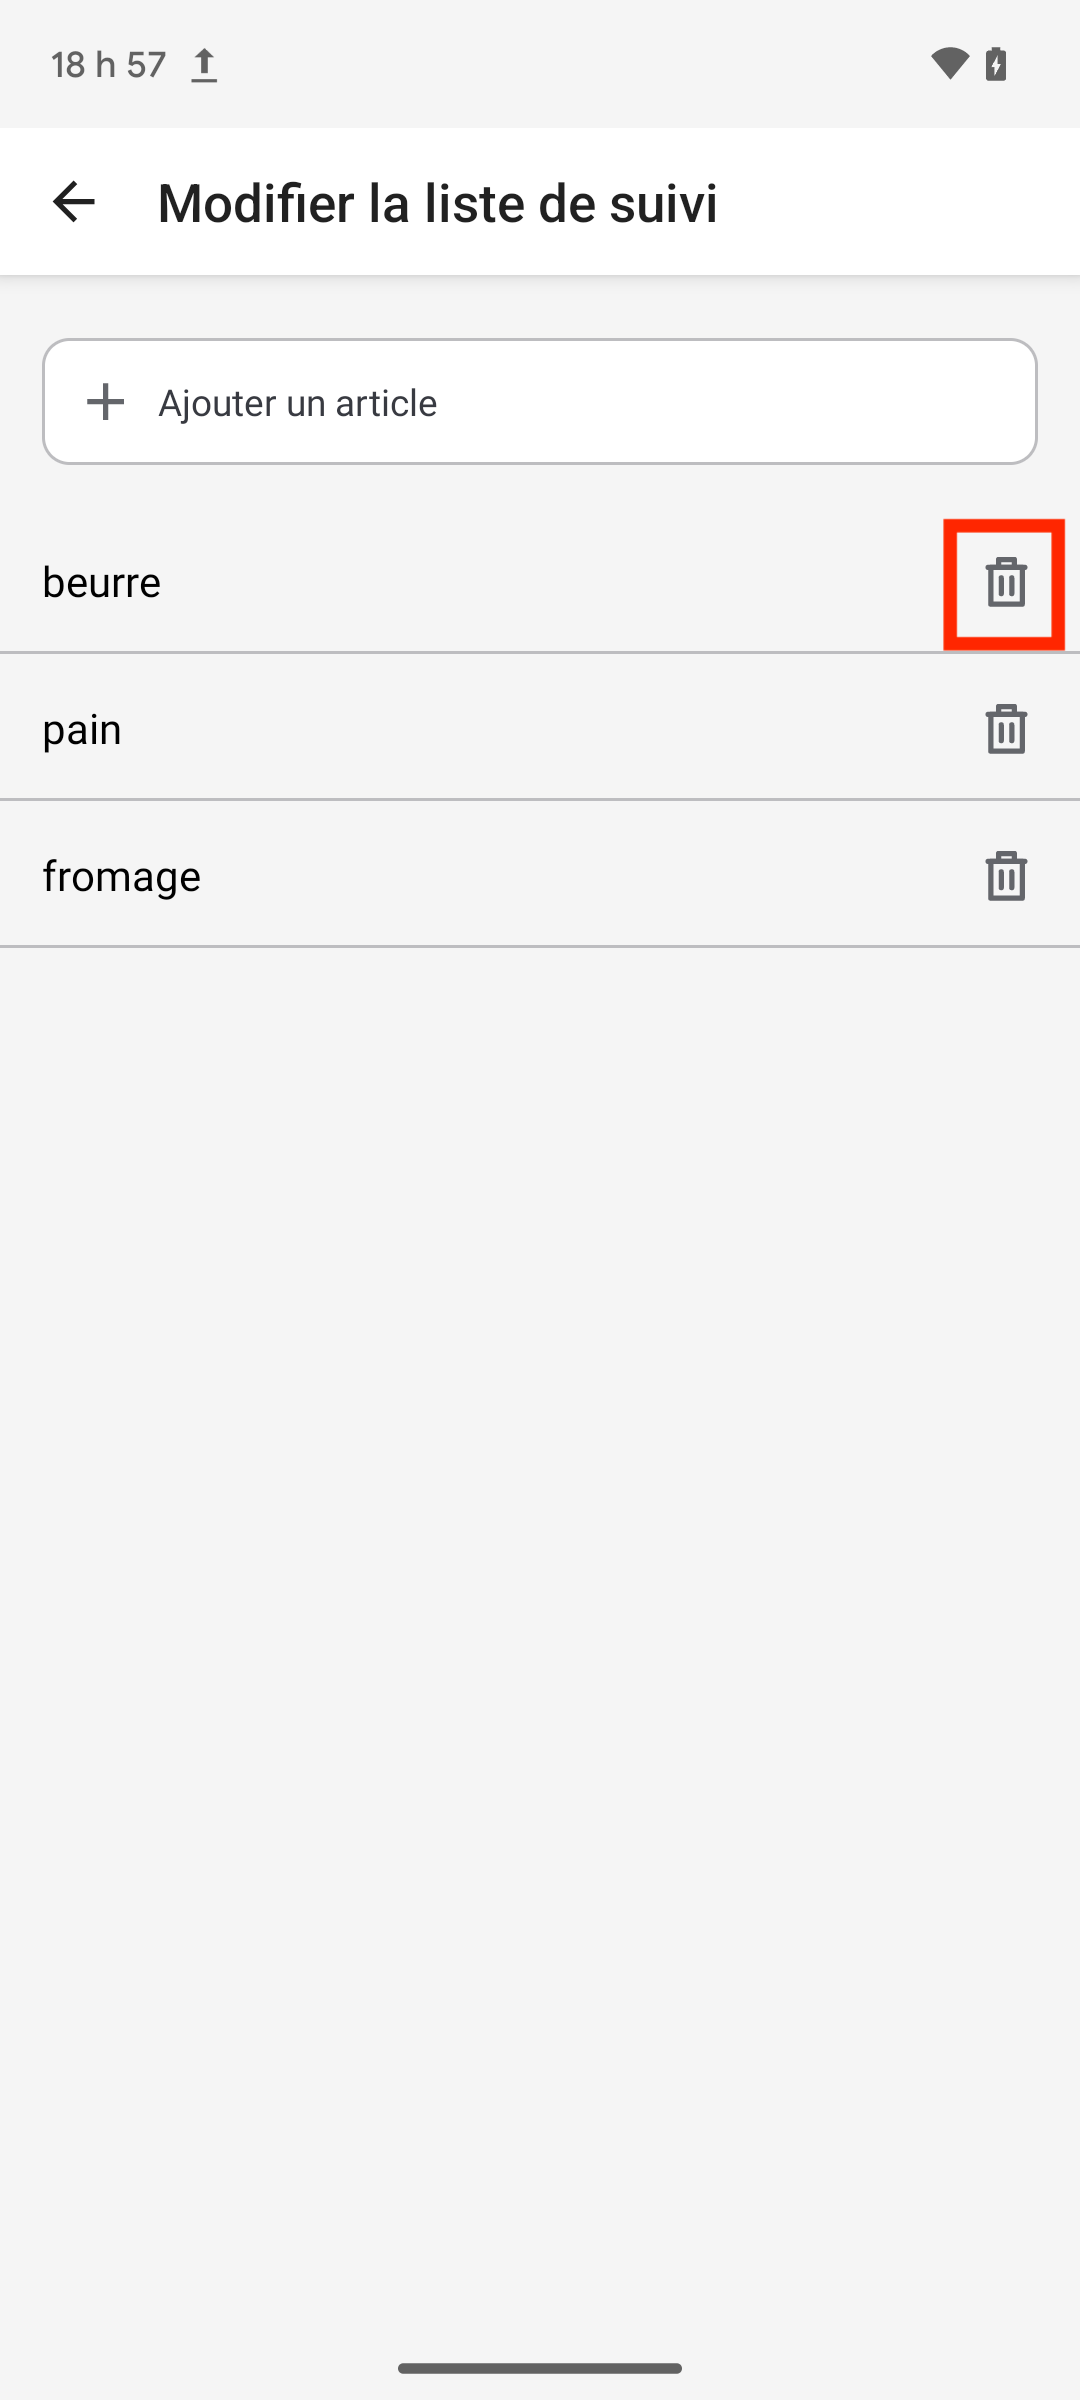Click the middle of the pain row

(540, 727)
